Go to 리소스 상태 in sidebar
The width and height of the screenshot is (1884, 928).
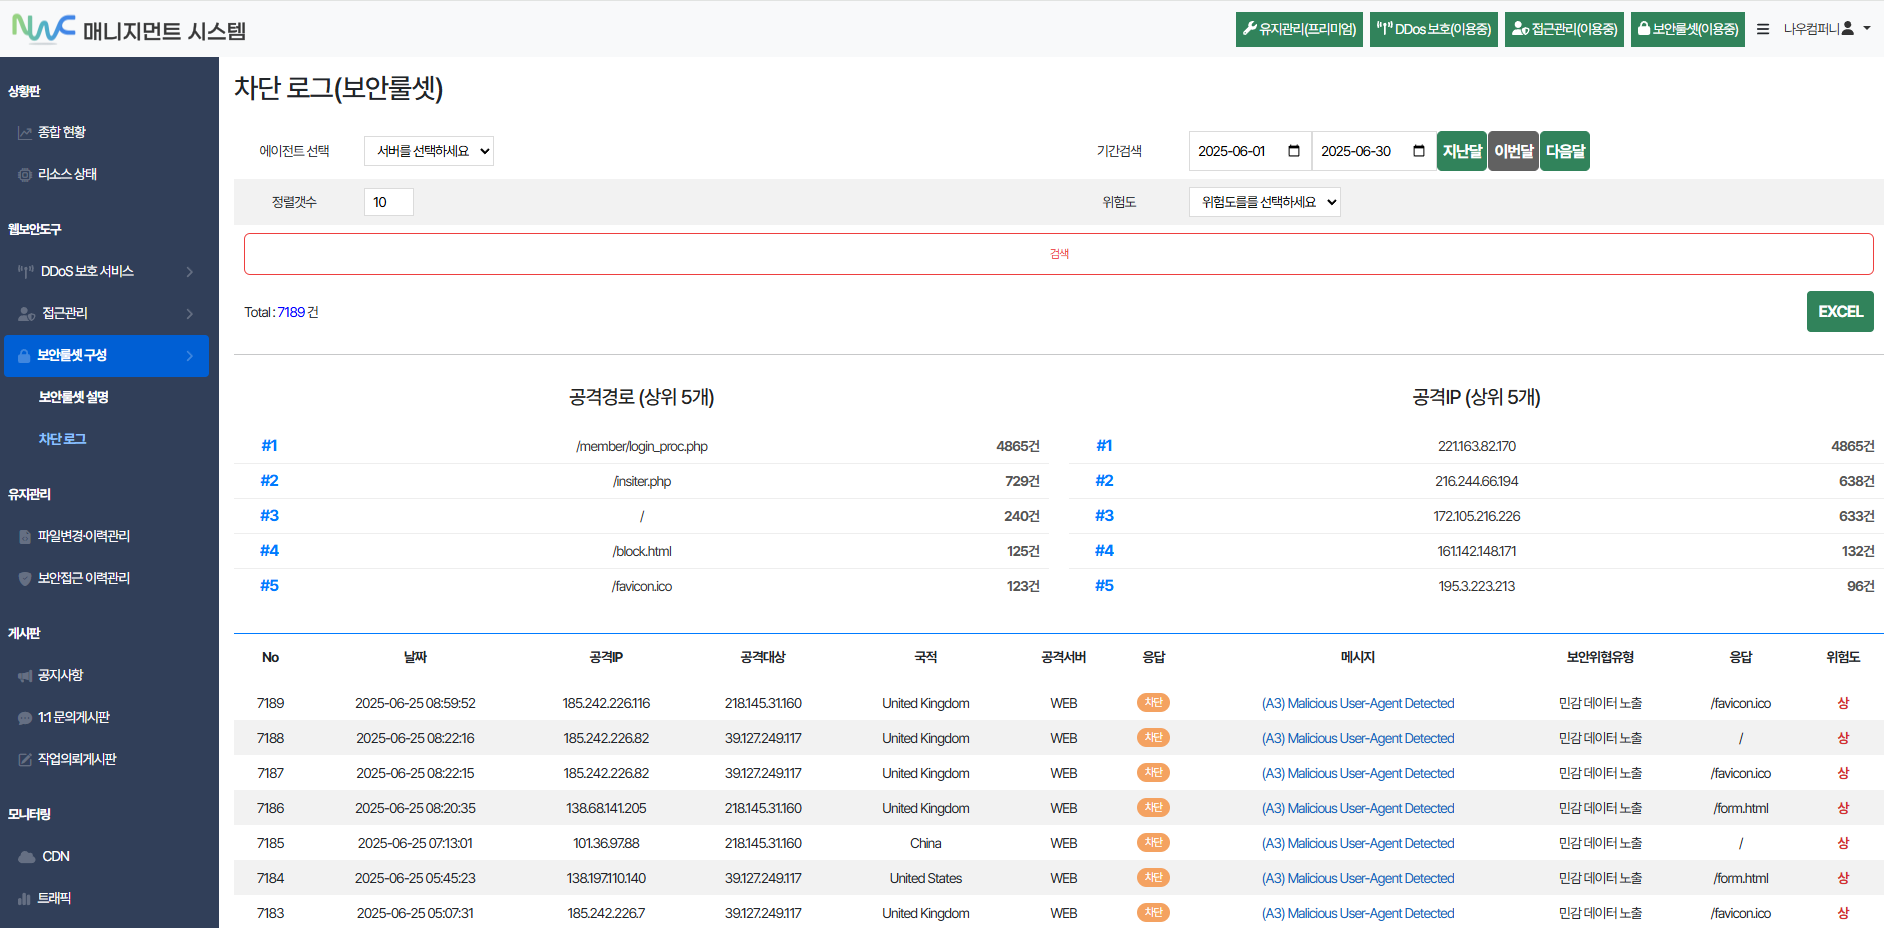[67, 174]
